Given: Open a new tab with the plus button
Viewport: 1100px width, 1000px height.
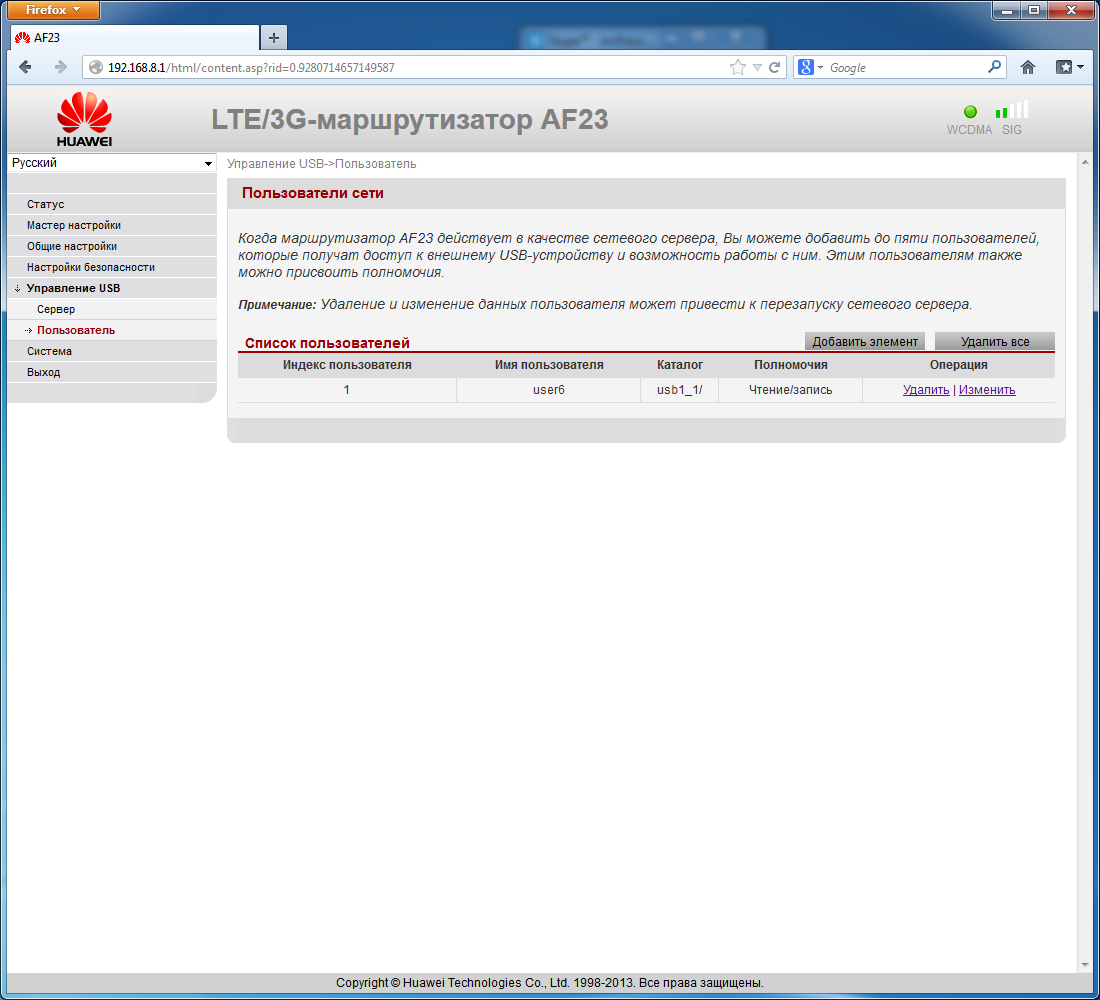Looking at the screenshot, I should point(274,37).
